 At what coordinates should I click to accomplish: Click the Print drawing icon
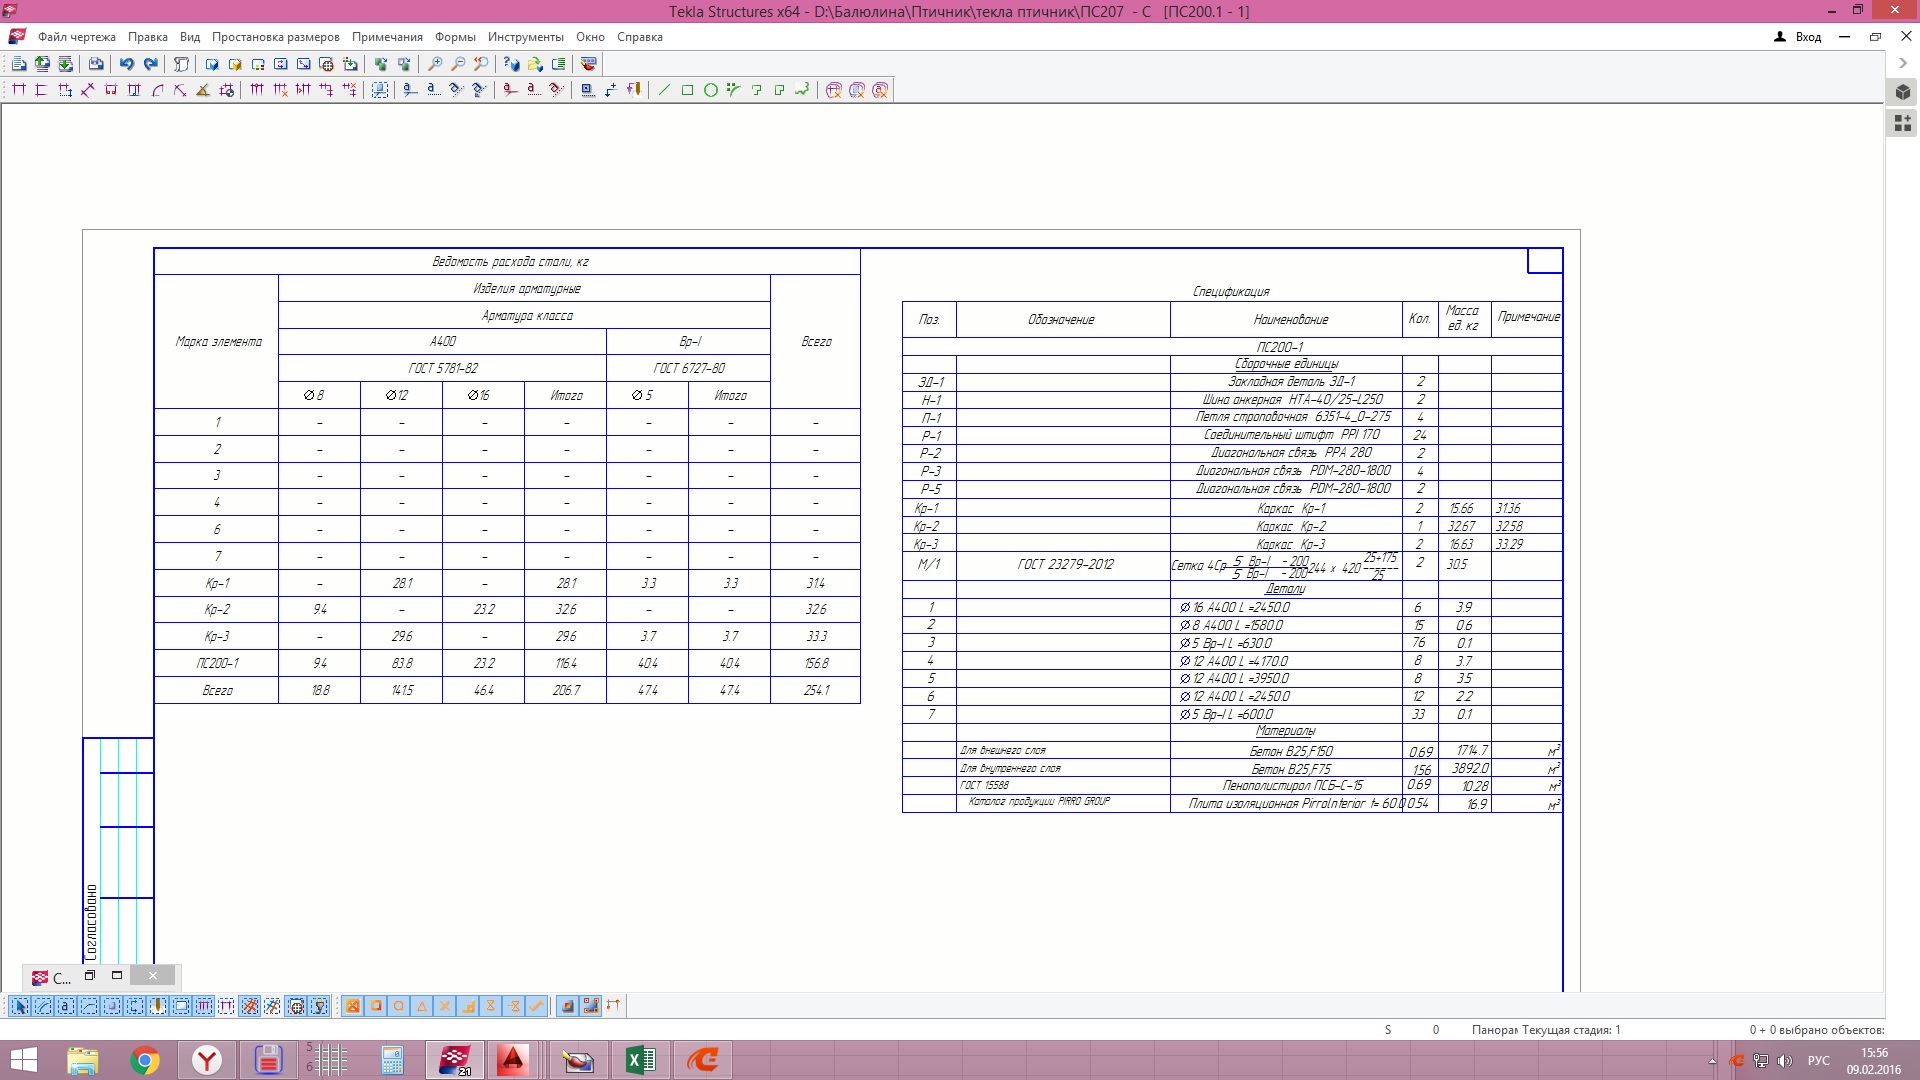coord(96,64)
